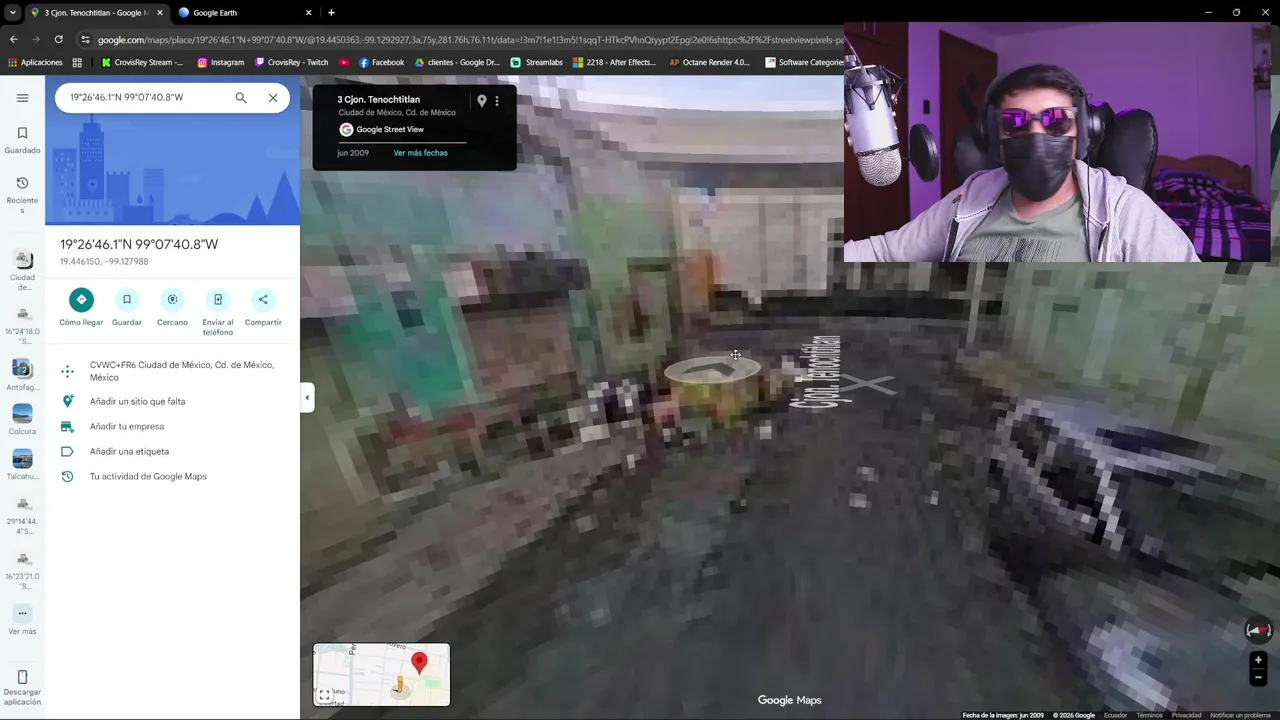Open Octane Render 4.0 bookmark
The image size is (1280, 720).
(x=709, y=62)
